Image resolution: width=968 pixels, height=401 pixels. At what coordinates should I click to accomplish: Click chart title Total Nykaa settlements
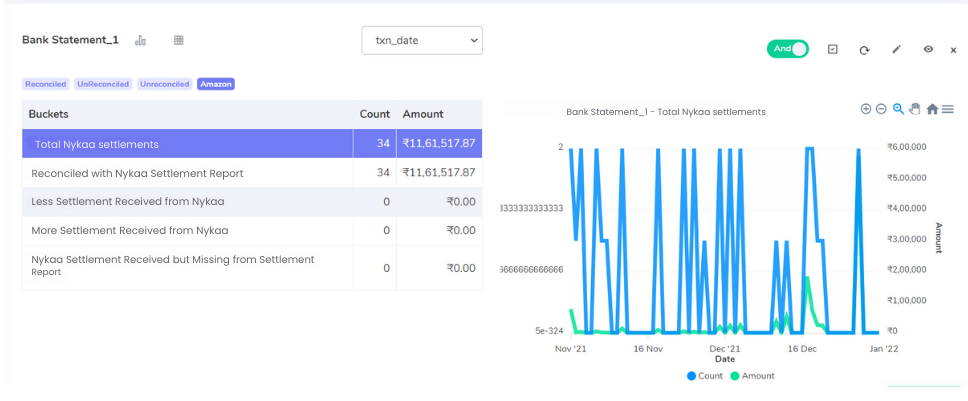[x=666, y=112]
